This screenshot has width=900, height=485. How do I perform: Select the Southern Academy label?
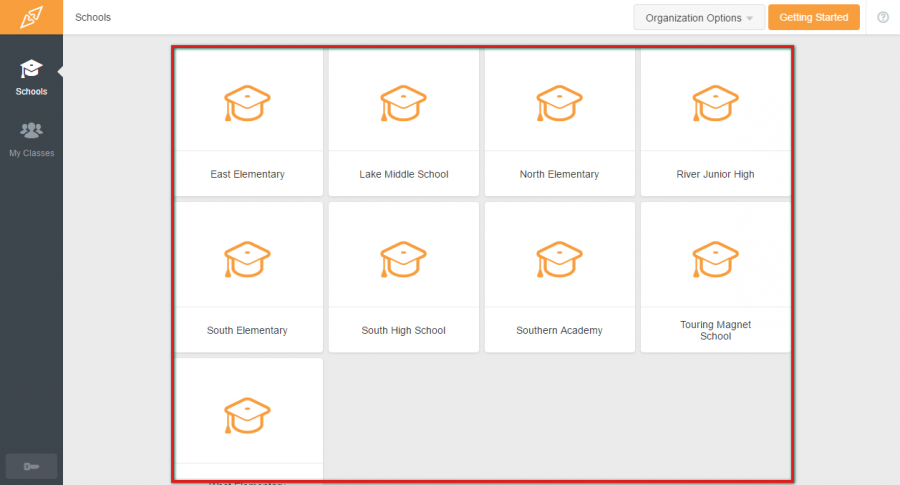pyautogui.click(x=560, y=331)
